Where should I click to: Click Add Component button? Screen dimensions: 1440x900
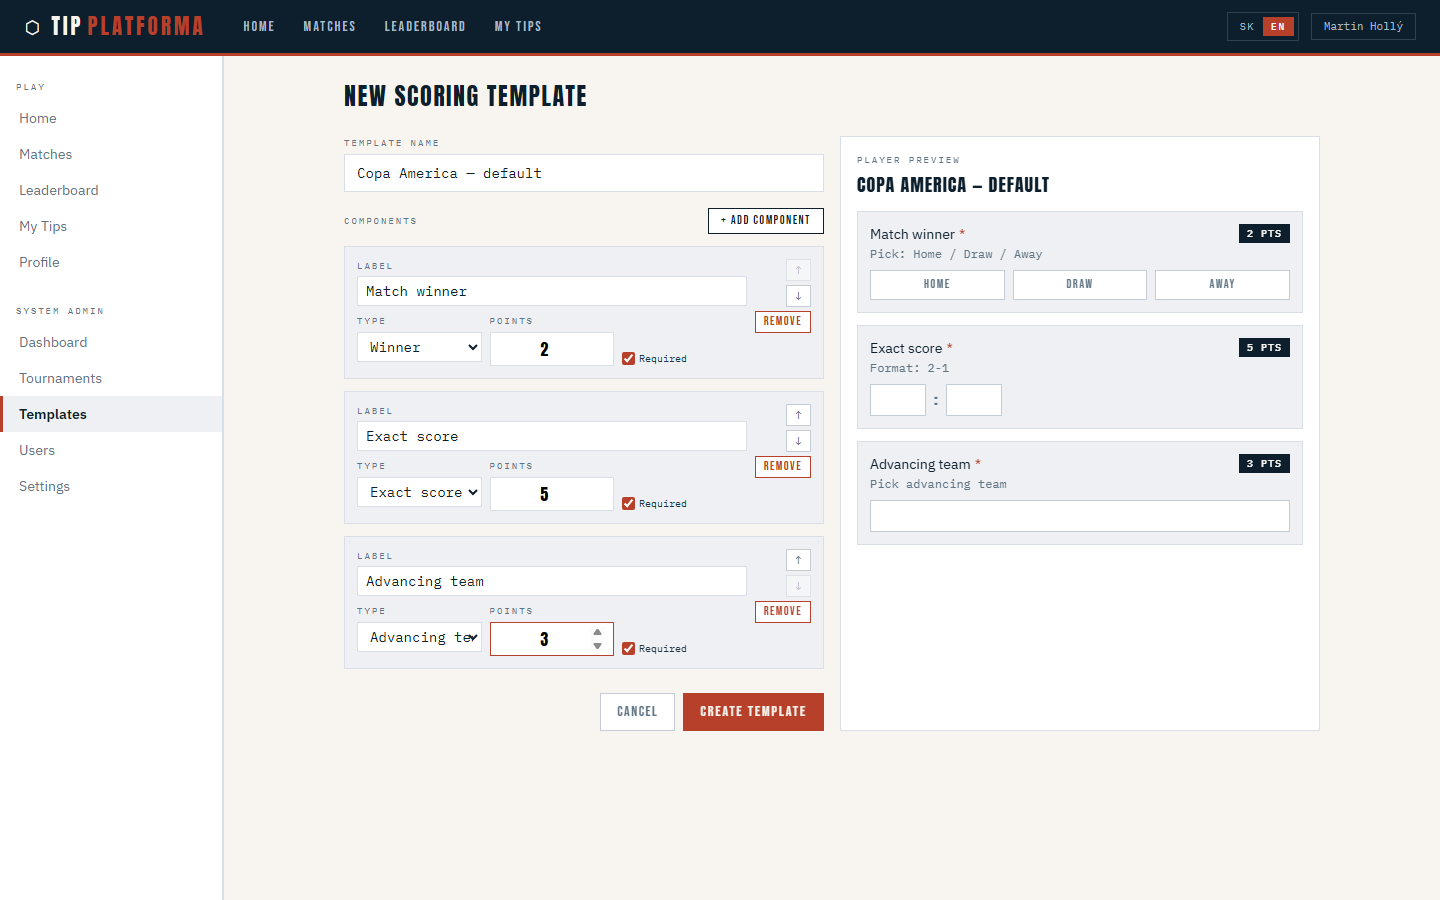point(765,220)
